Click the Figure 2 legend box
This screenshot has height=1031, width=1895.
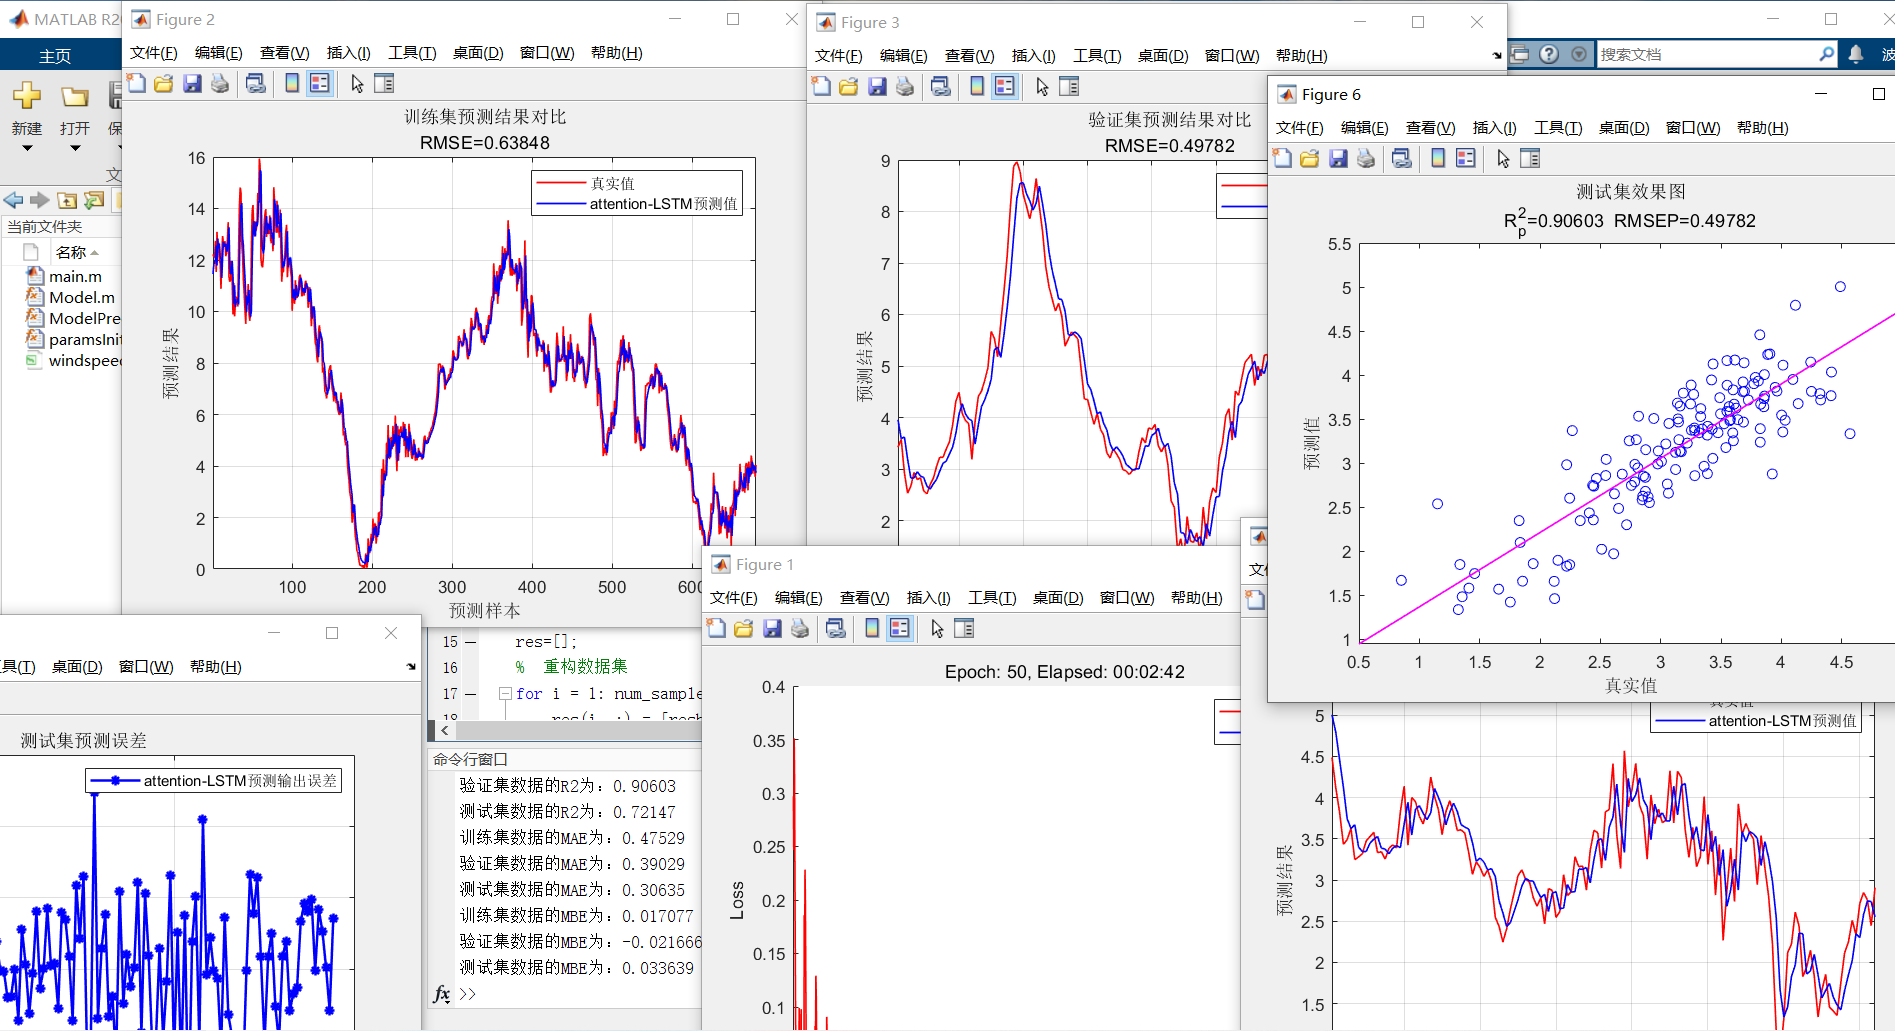click(637, 193)
